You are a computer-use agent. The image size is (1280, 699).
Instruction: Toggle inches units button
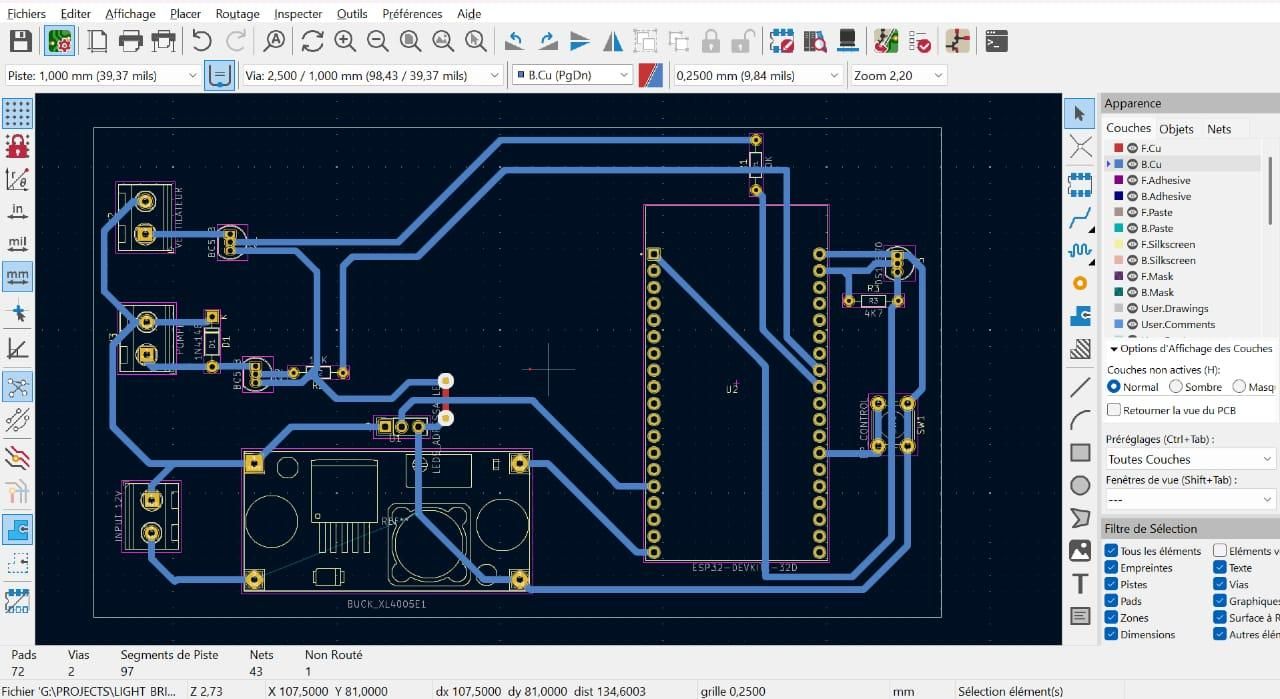click(17, 211)
